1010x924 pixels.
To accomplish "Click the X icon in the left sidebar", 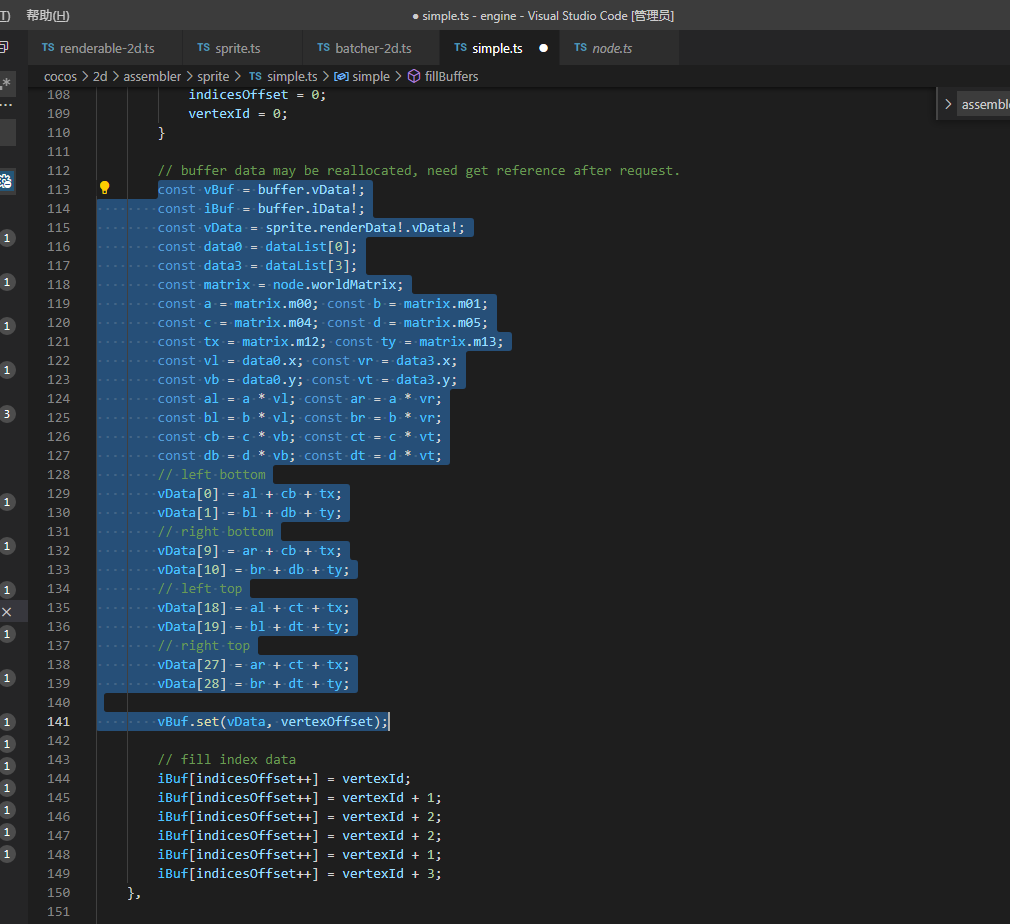I will (x=7, y=611).
